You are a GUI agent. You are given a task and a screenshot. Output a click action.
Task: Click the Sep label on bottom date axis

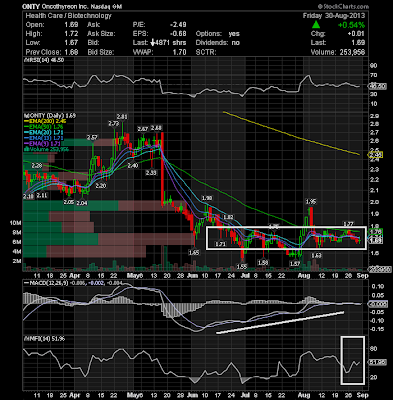(362, 395)
